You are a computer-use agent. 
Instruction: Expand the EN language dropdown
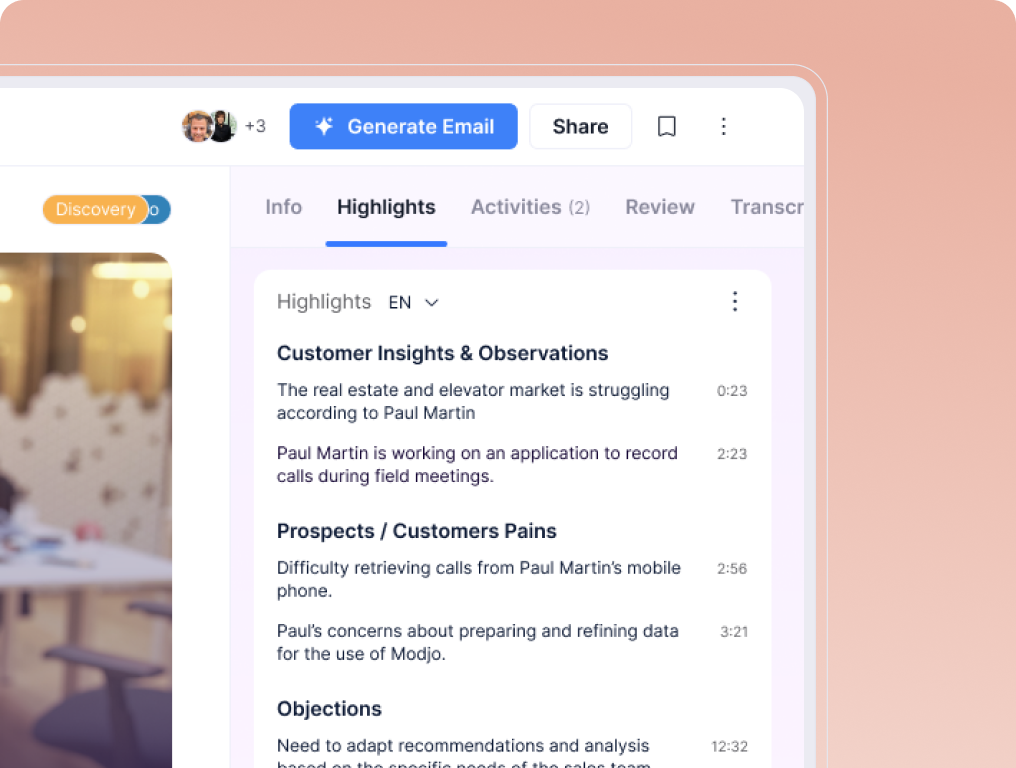click(414, 303)
